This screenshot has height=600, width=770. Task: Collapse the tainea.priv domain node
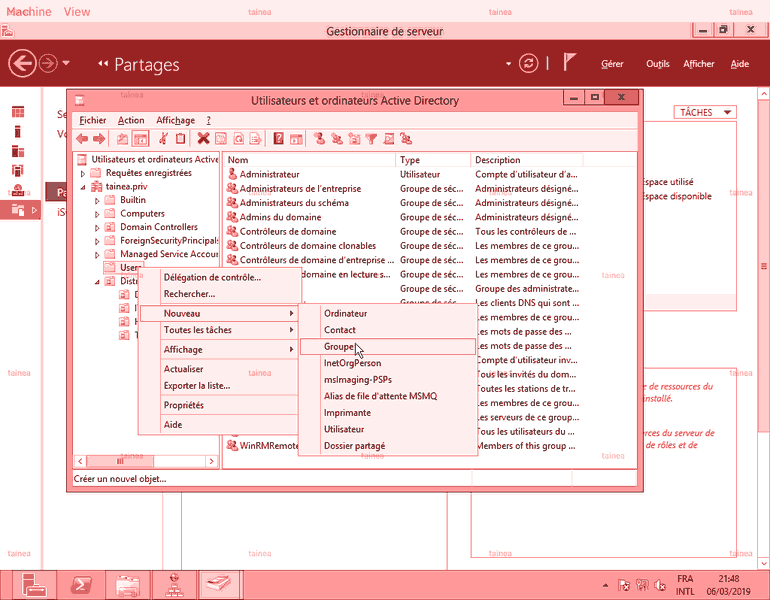pos(83,187)
